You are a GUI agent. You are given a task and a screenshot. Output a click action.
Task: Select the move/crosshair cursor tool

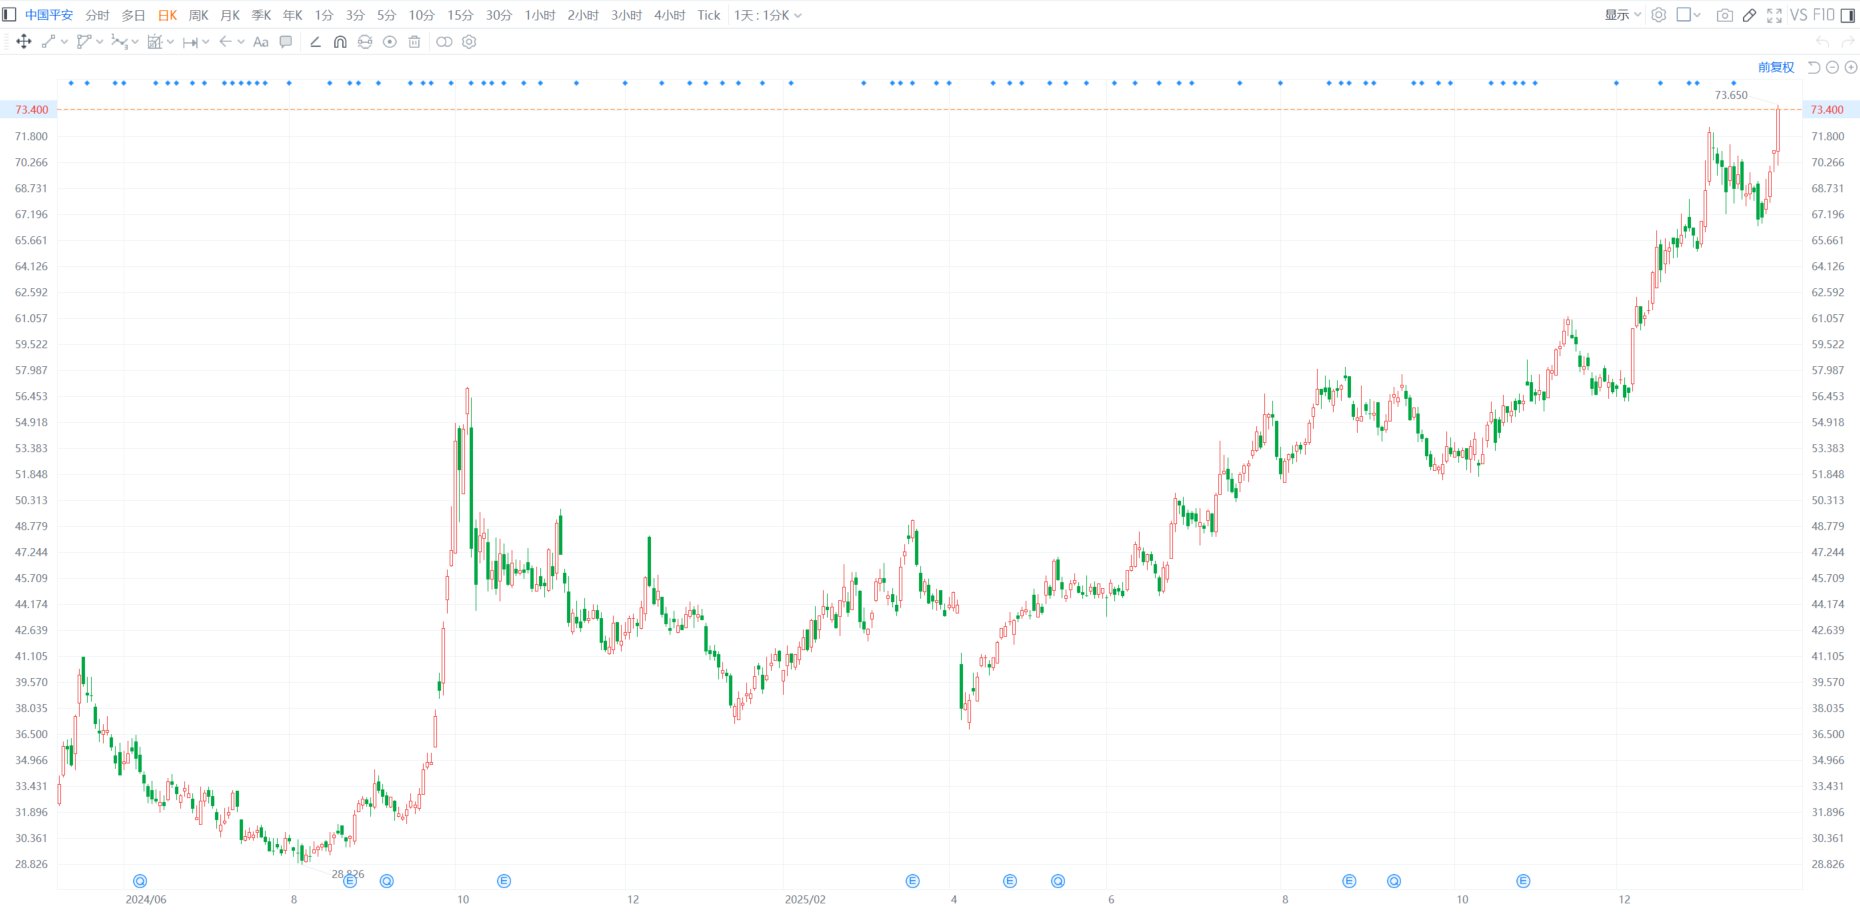tap(24, 42)
